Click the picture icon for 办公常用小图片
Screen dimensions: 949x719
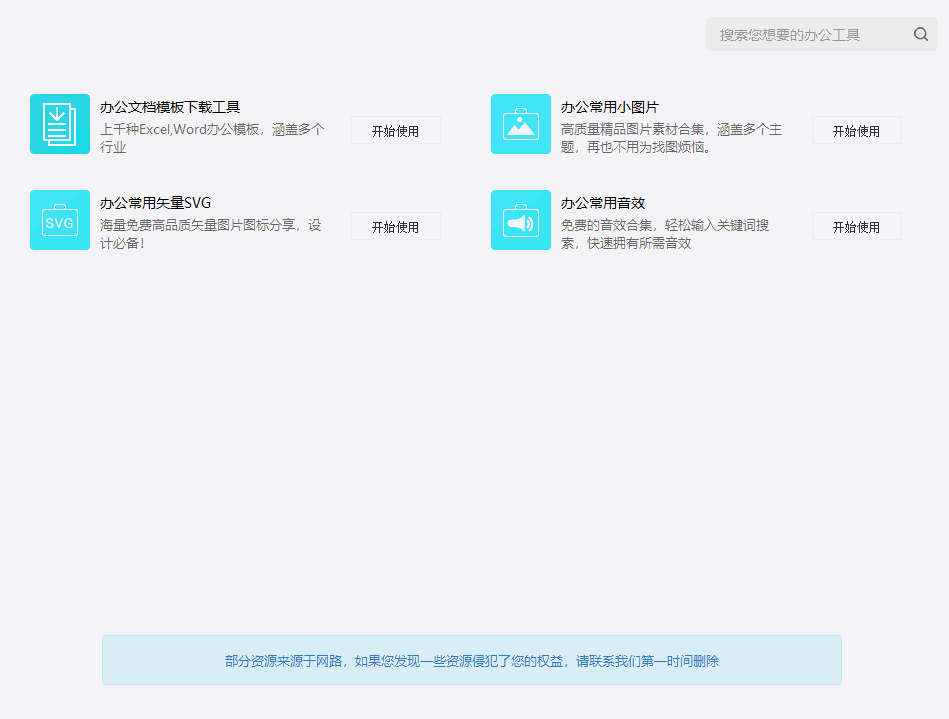click(x=521, y=123)
